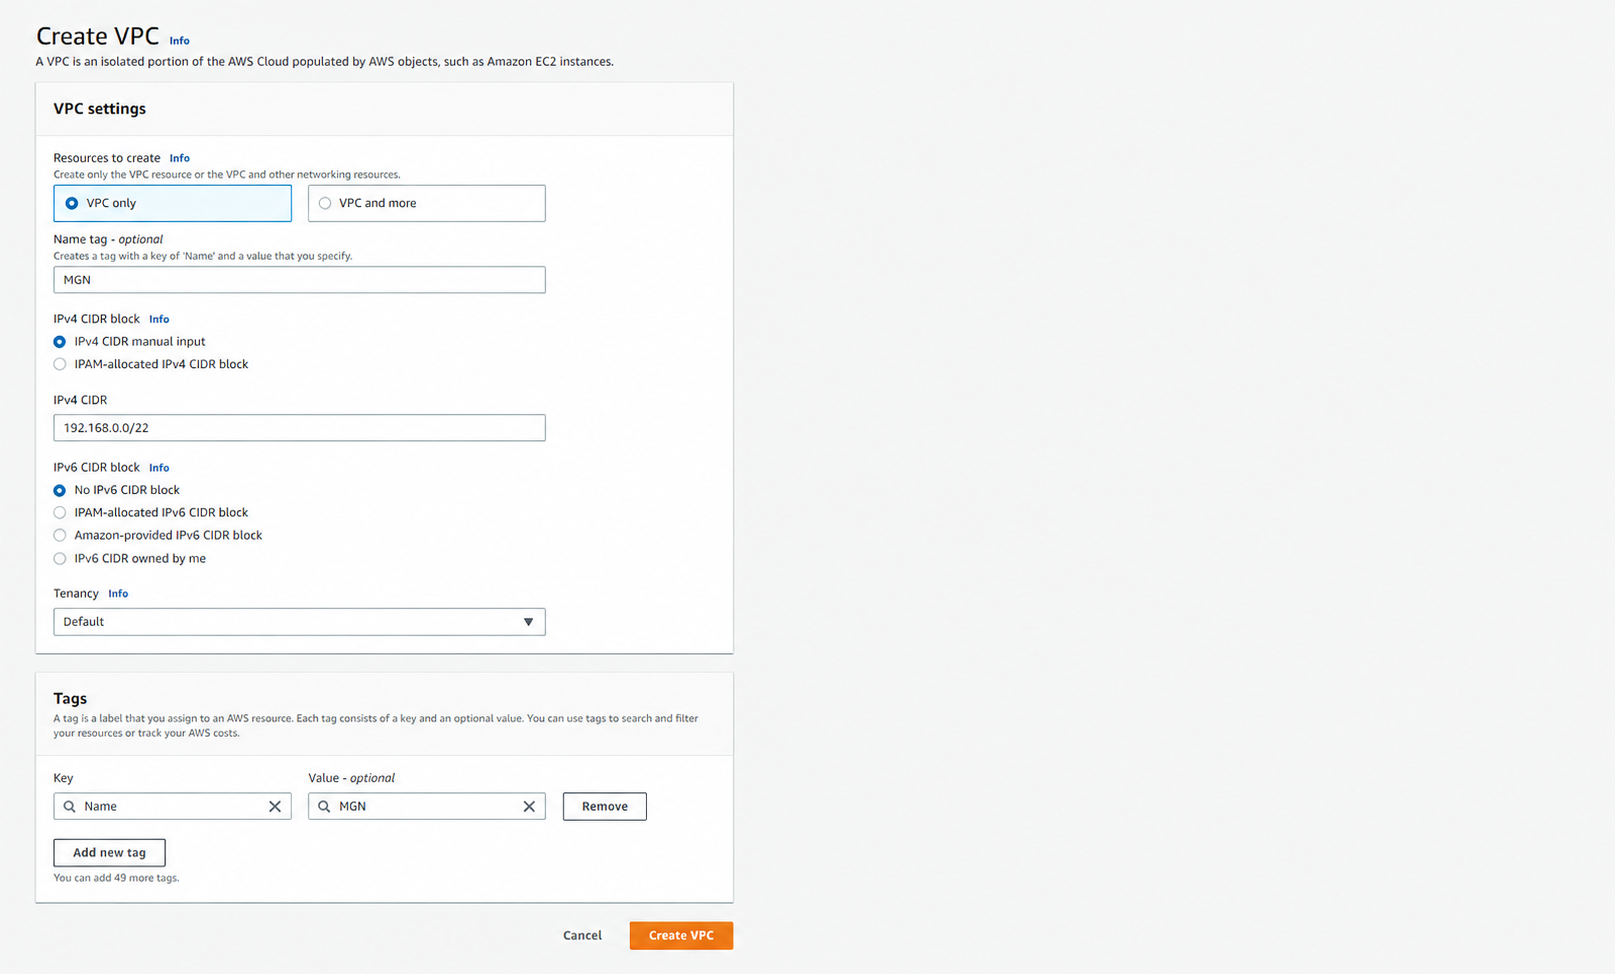Select the VPC only option

click(x=172, y=203)
